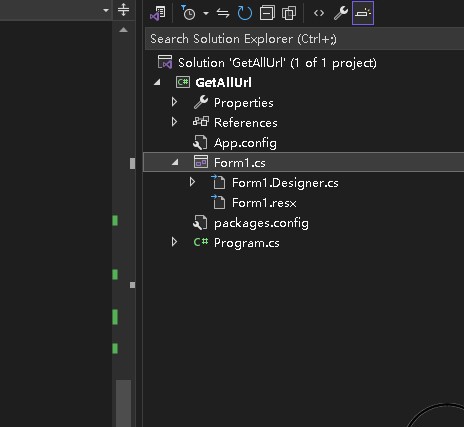
Task: Collapse the Form1.cs node
Action: coord(175,162)
